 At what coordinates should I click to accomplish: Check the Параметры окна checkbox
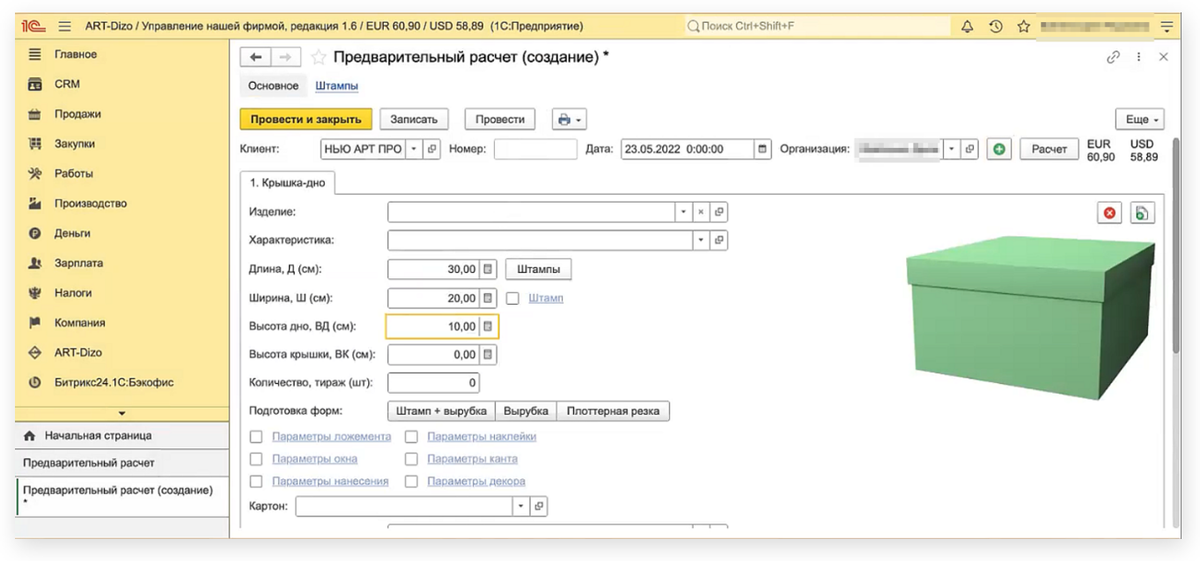[256, 459]
